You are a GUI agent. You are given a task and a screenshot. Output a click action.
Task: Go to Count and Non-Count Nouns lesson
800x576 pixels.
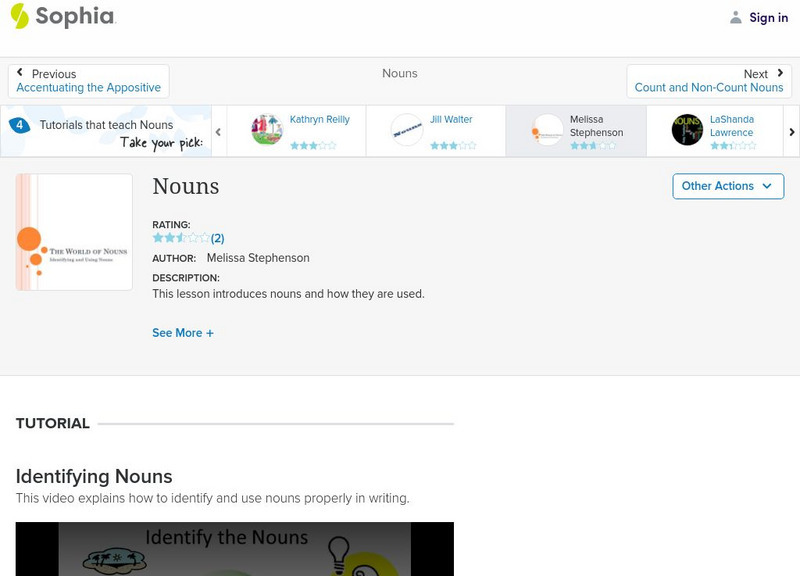click(x=708, y=86)
